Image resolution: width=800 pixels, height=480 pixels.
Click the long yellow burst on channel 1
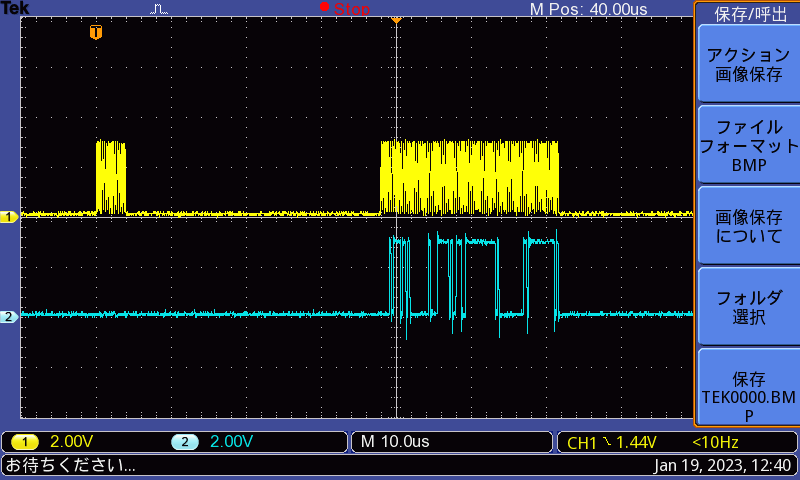click(469, 177)
